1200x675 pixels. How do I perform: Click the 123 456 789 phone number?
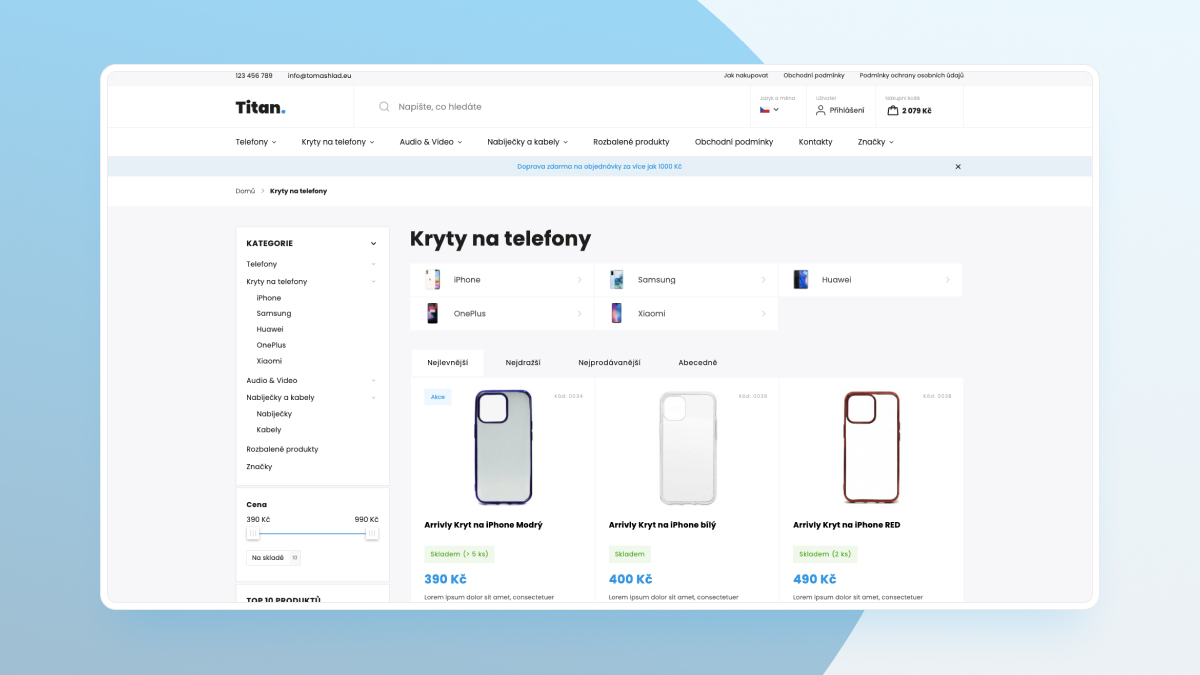point(254,76)
